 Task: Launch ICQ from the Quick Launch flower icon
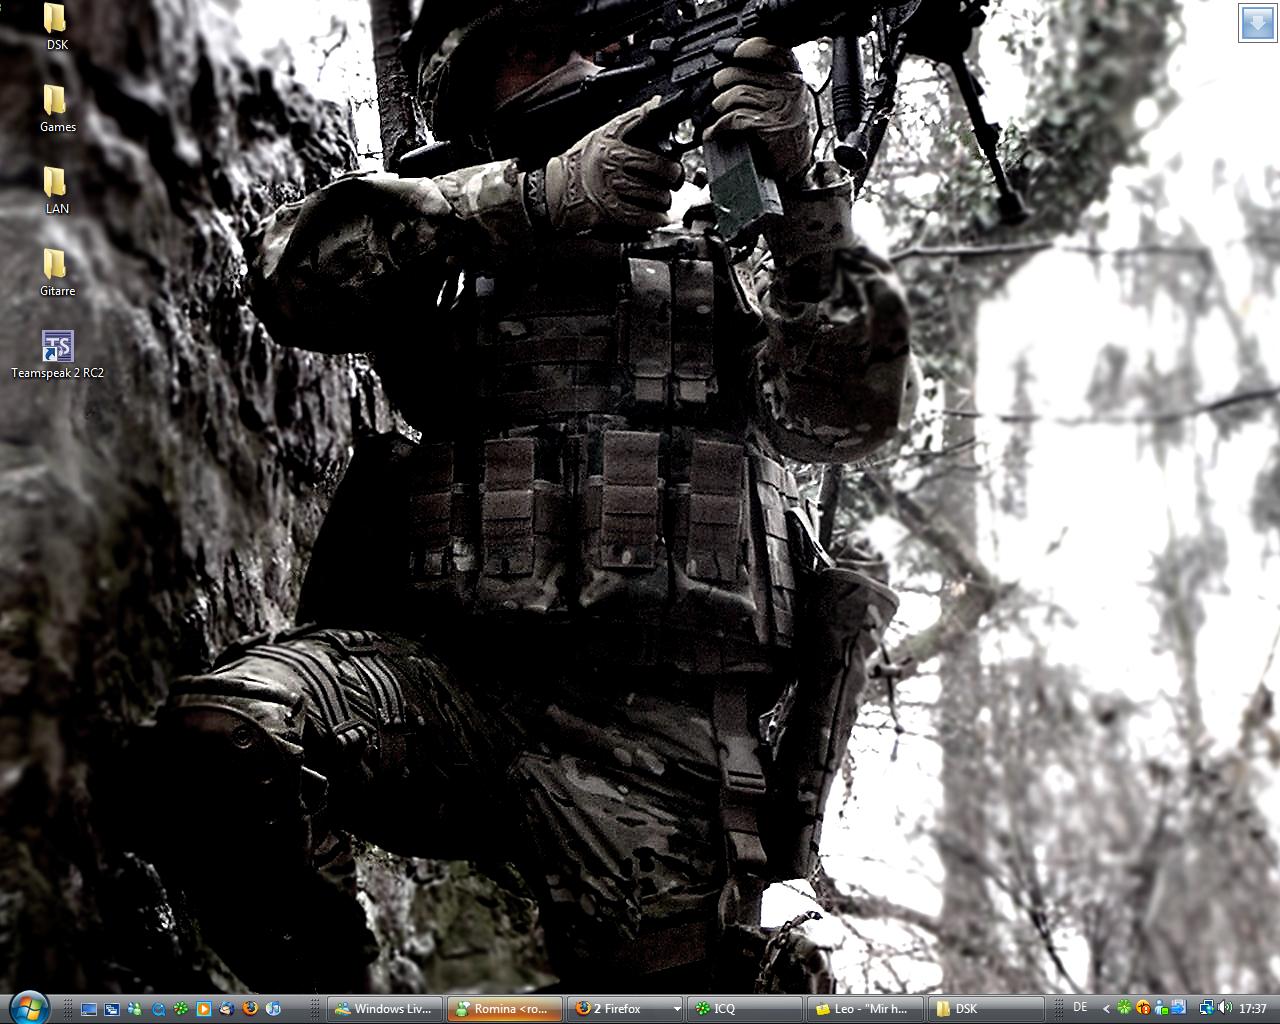181,1009
